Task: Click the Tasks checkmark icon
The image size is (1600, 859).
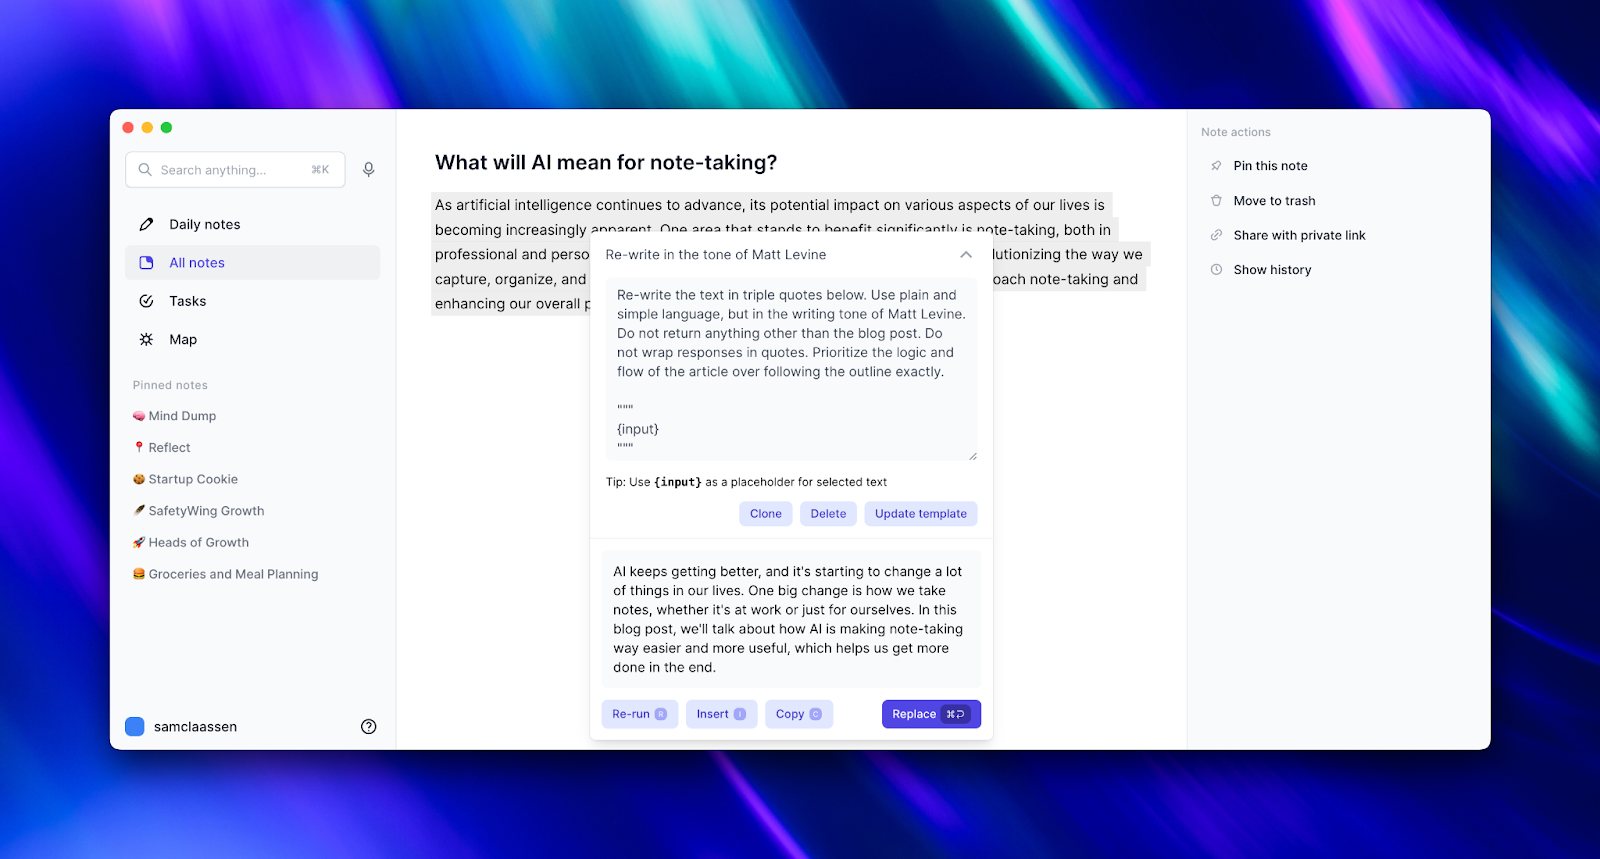Action: (146, 301)
